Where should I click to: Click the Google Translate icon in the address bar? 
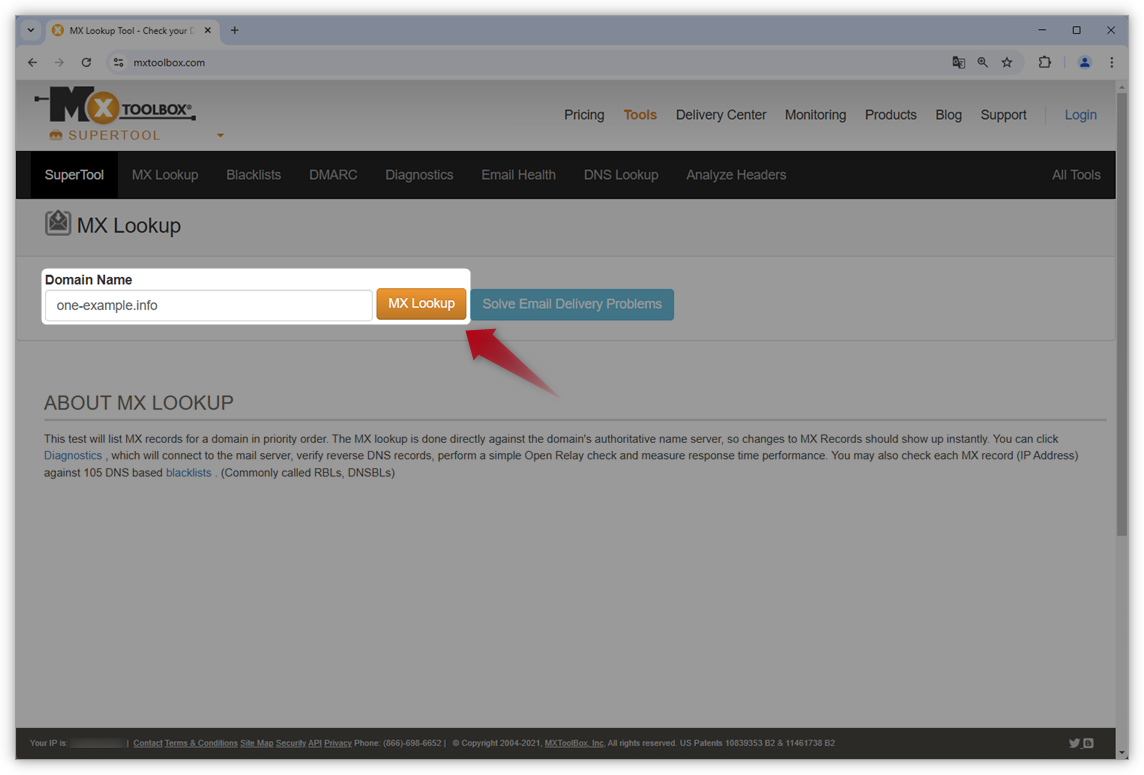point(958,62)
